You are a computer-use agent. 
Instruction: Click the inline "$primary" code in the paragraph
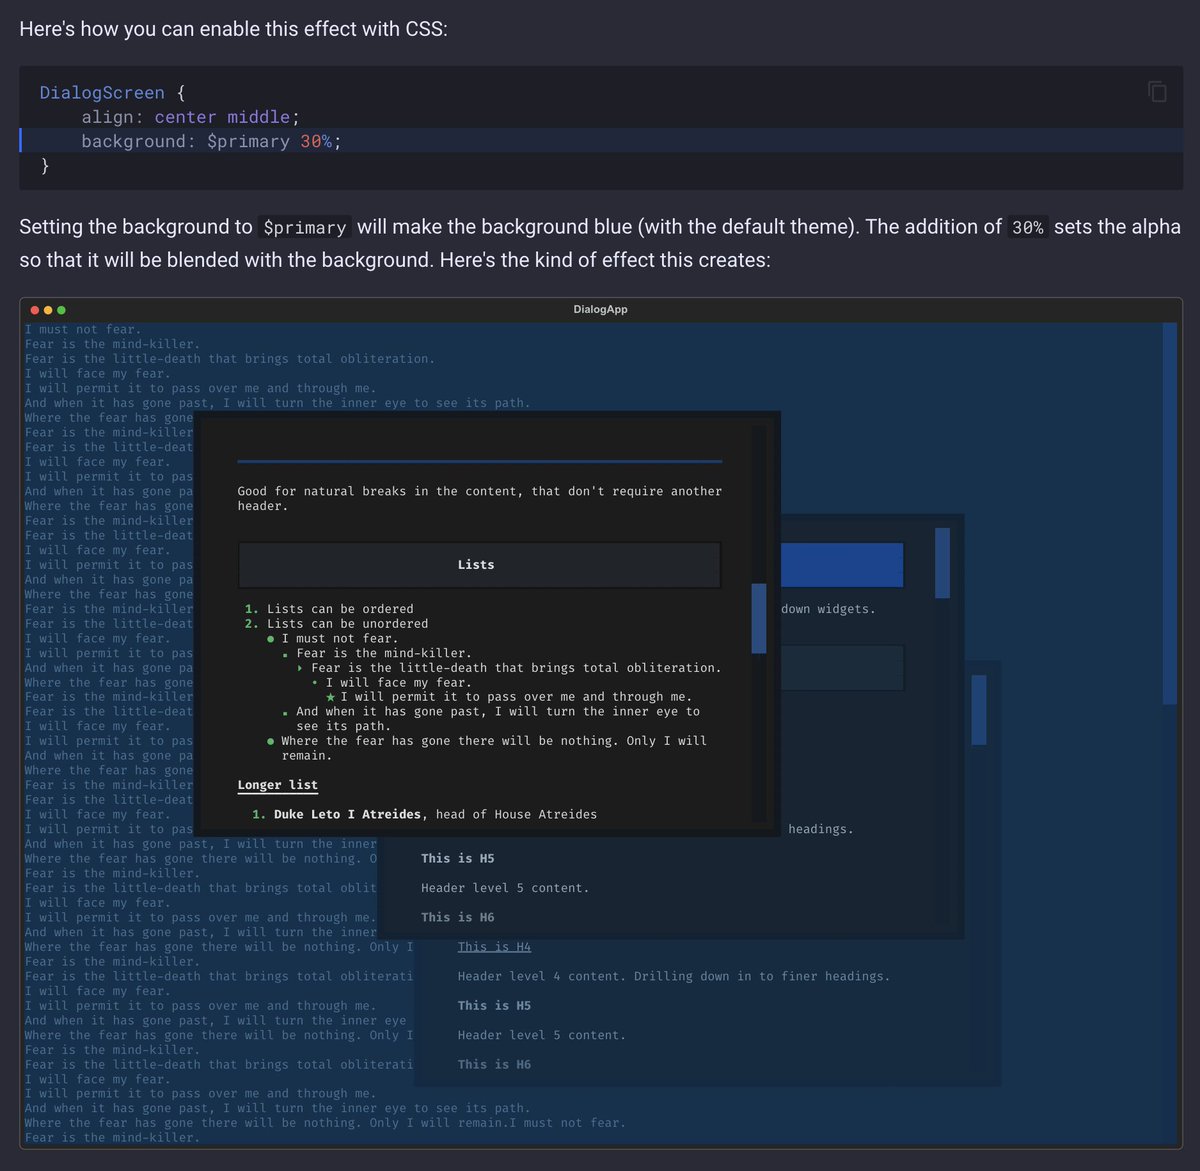point(304,227)
